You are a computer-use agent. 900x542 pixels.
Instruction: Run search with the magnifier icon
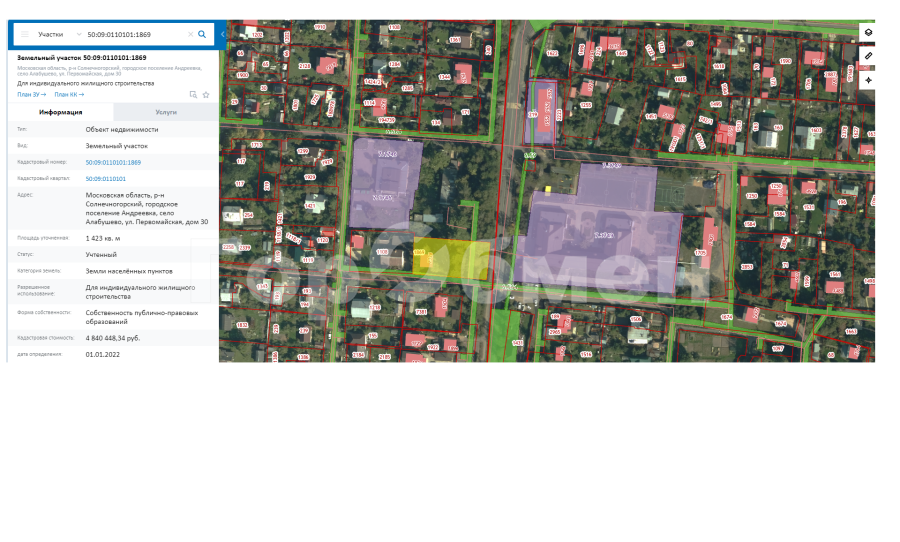(202, 34)
